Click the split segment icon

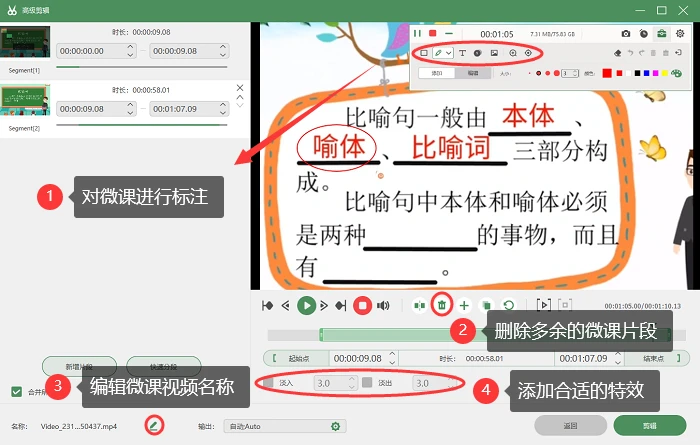[419, 305]
